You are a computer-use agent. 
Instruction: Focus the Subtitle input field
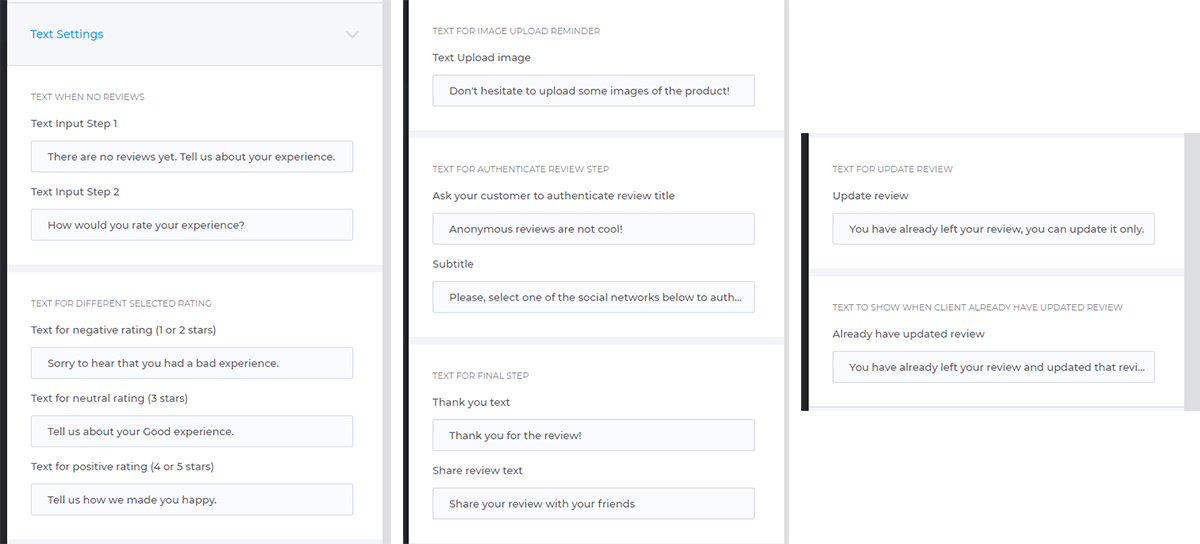click(x=594, y=297)
